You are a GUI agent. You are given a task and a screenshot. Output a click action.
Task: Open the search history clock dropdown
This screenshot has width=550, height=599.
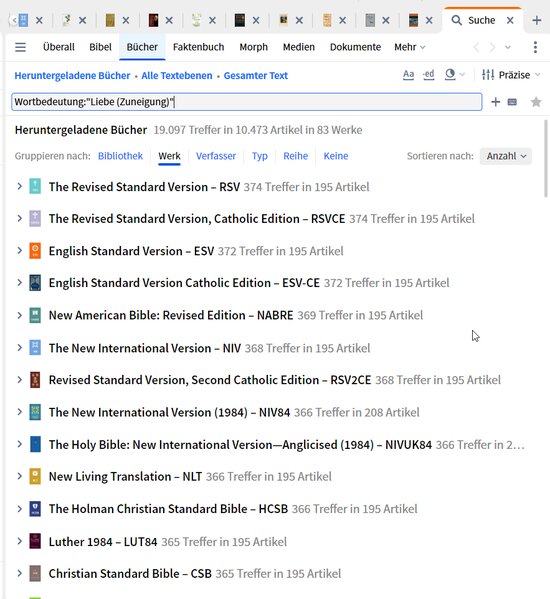point(455,74)
